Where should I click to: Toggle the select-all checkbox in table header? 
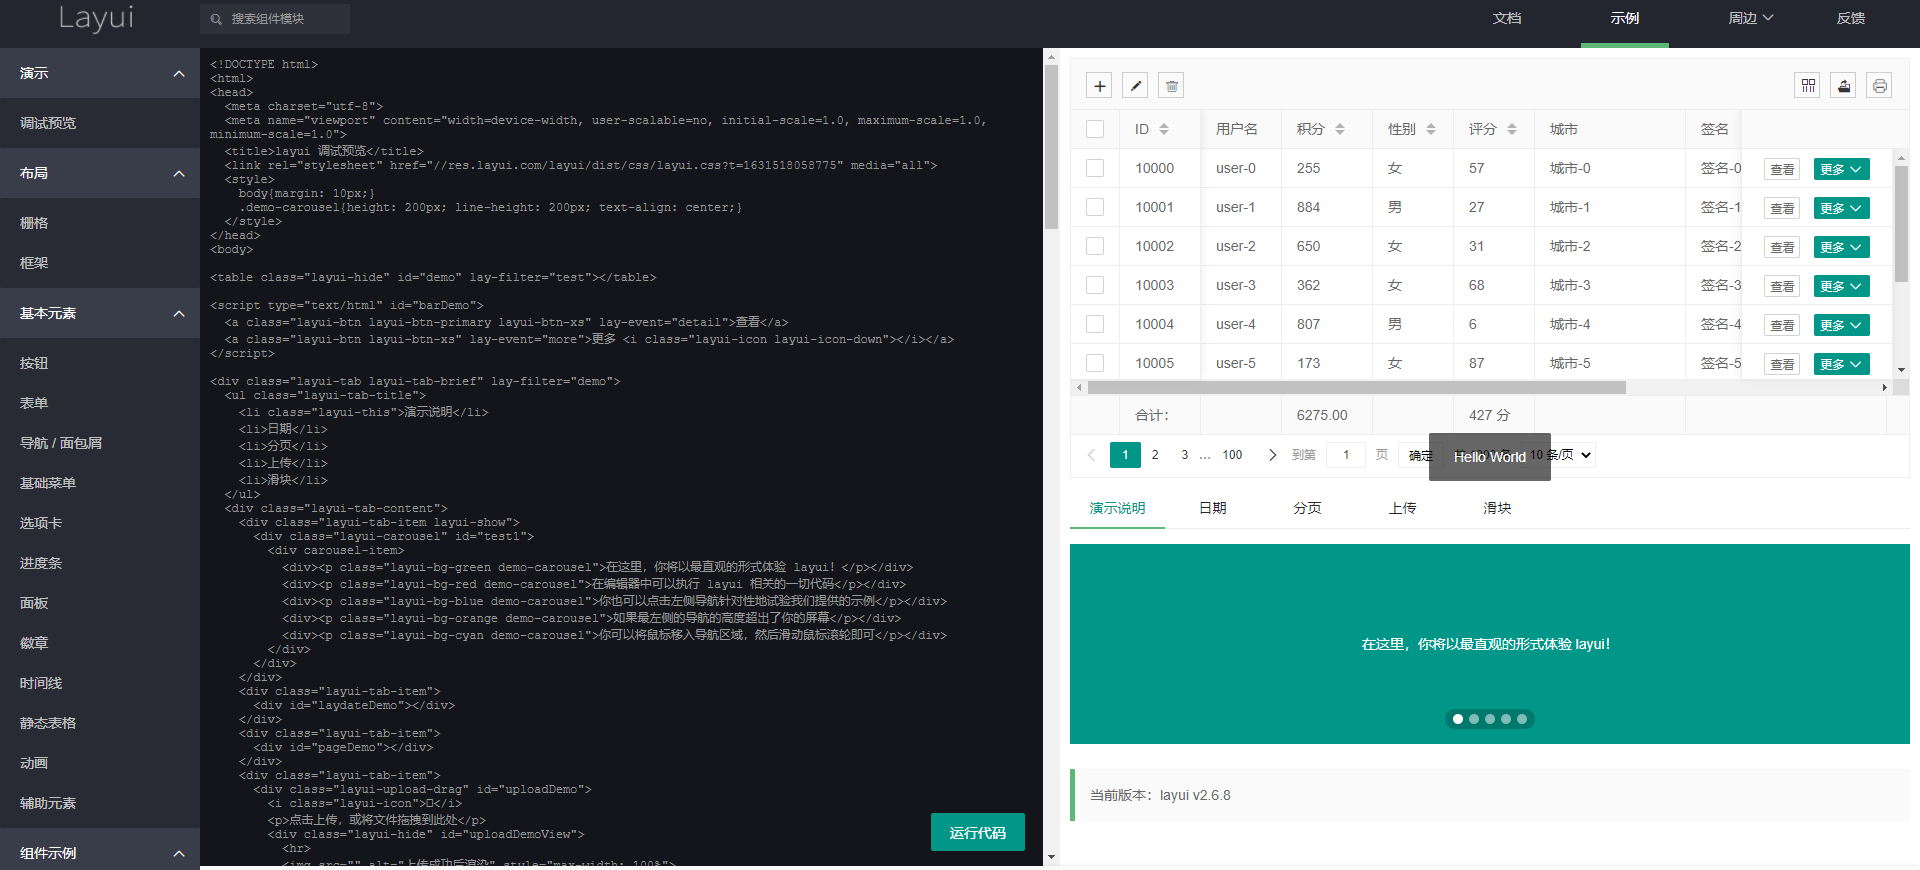pos(1095,129)
